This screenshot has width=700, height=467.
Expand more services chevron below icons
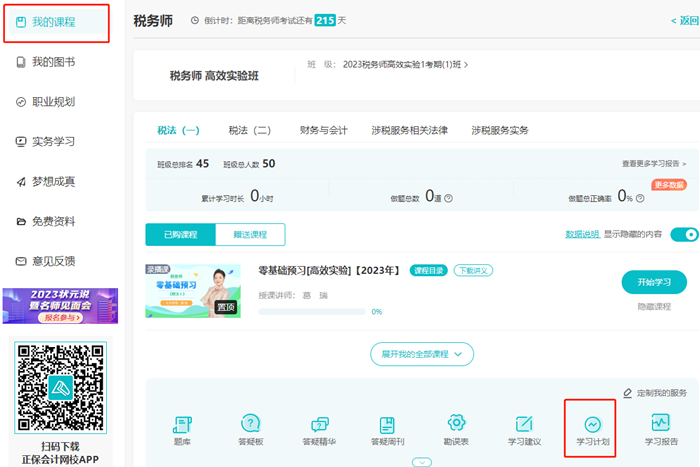(422, 462)
